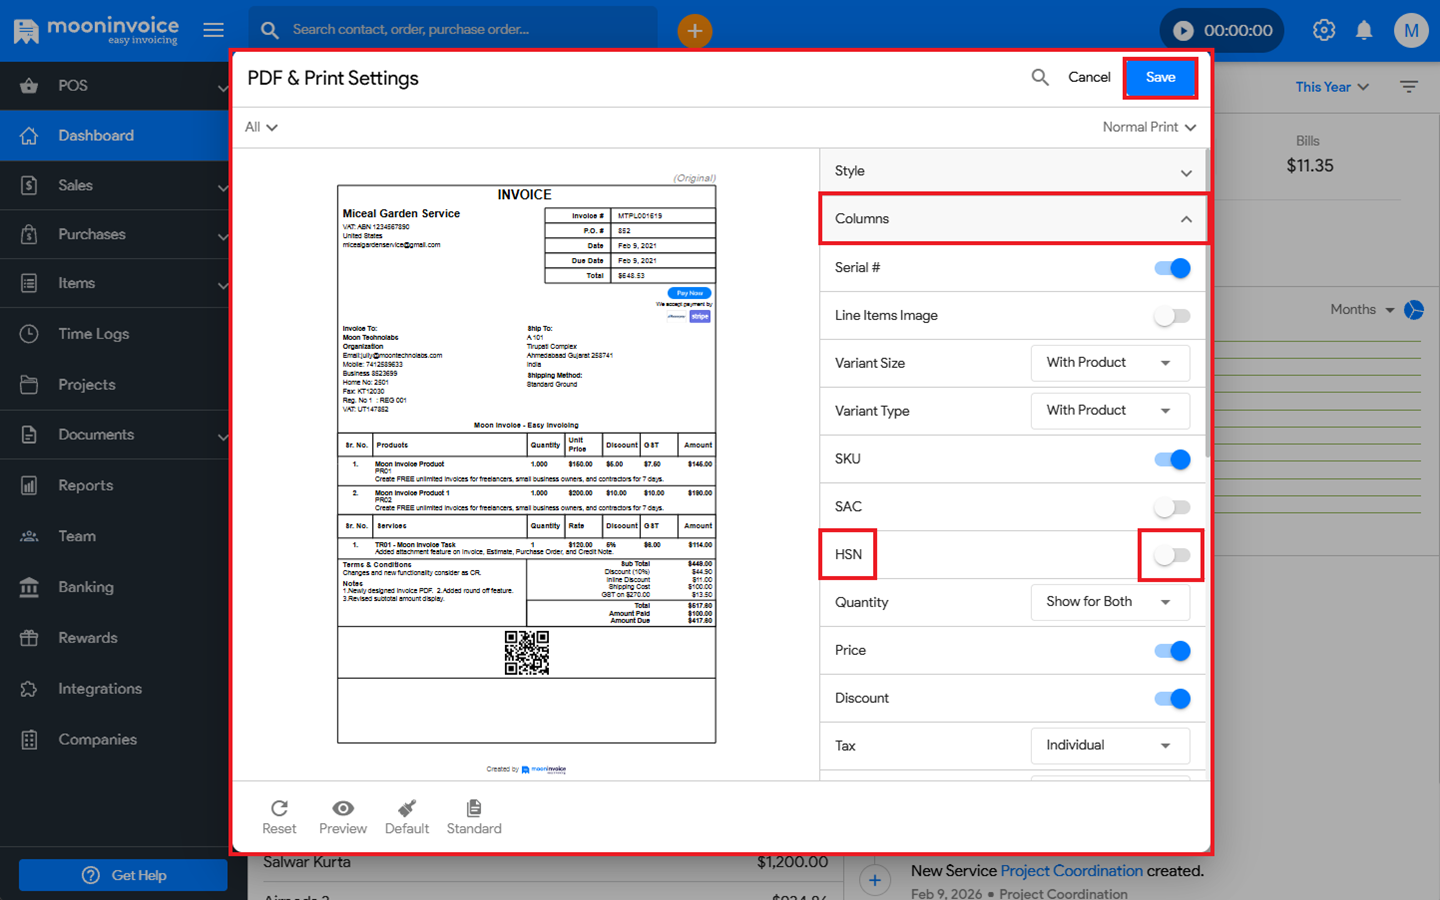Screen dimensions: 1440x900
Task: Apply the Default template icon
Action: pos(407,808)
